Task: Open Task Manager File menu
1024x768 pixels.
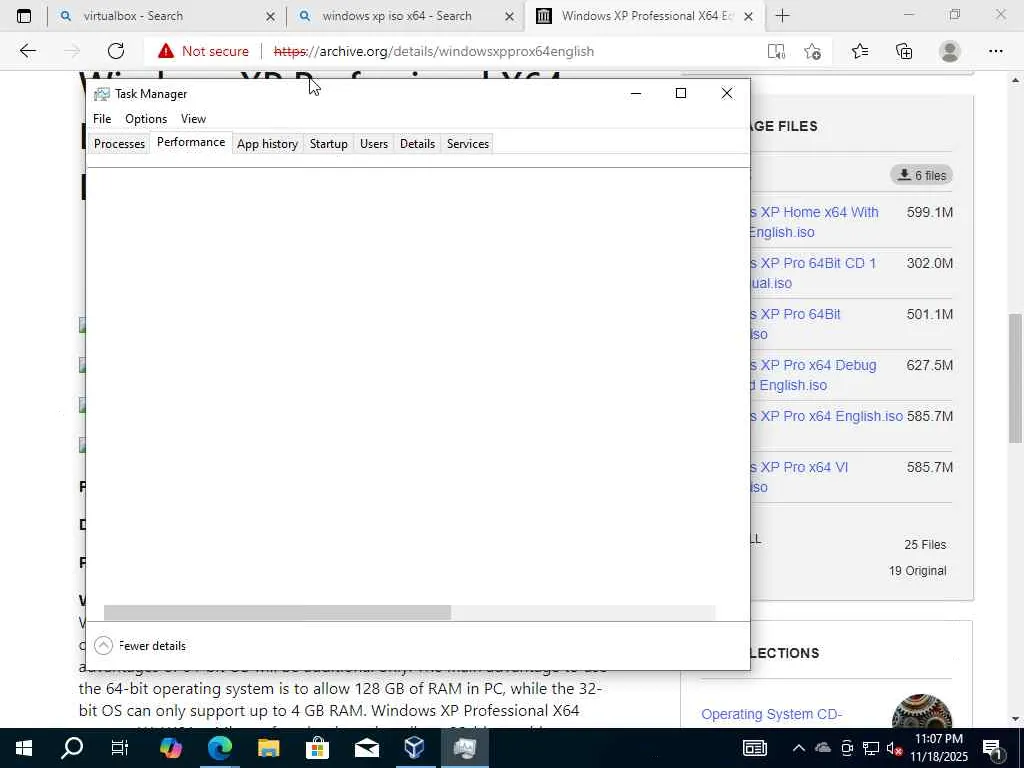Action: coord(102,119)
